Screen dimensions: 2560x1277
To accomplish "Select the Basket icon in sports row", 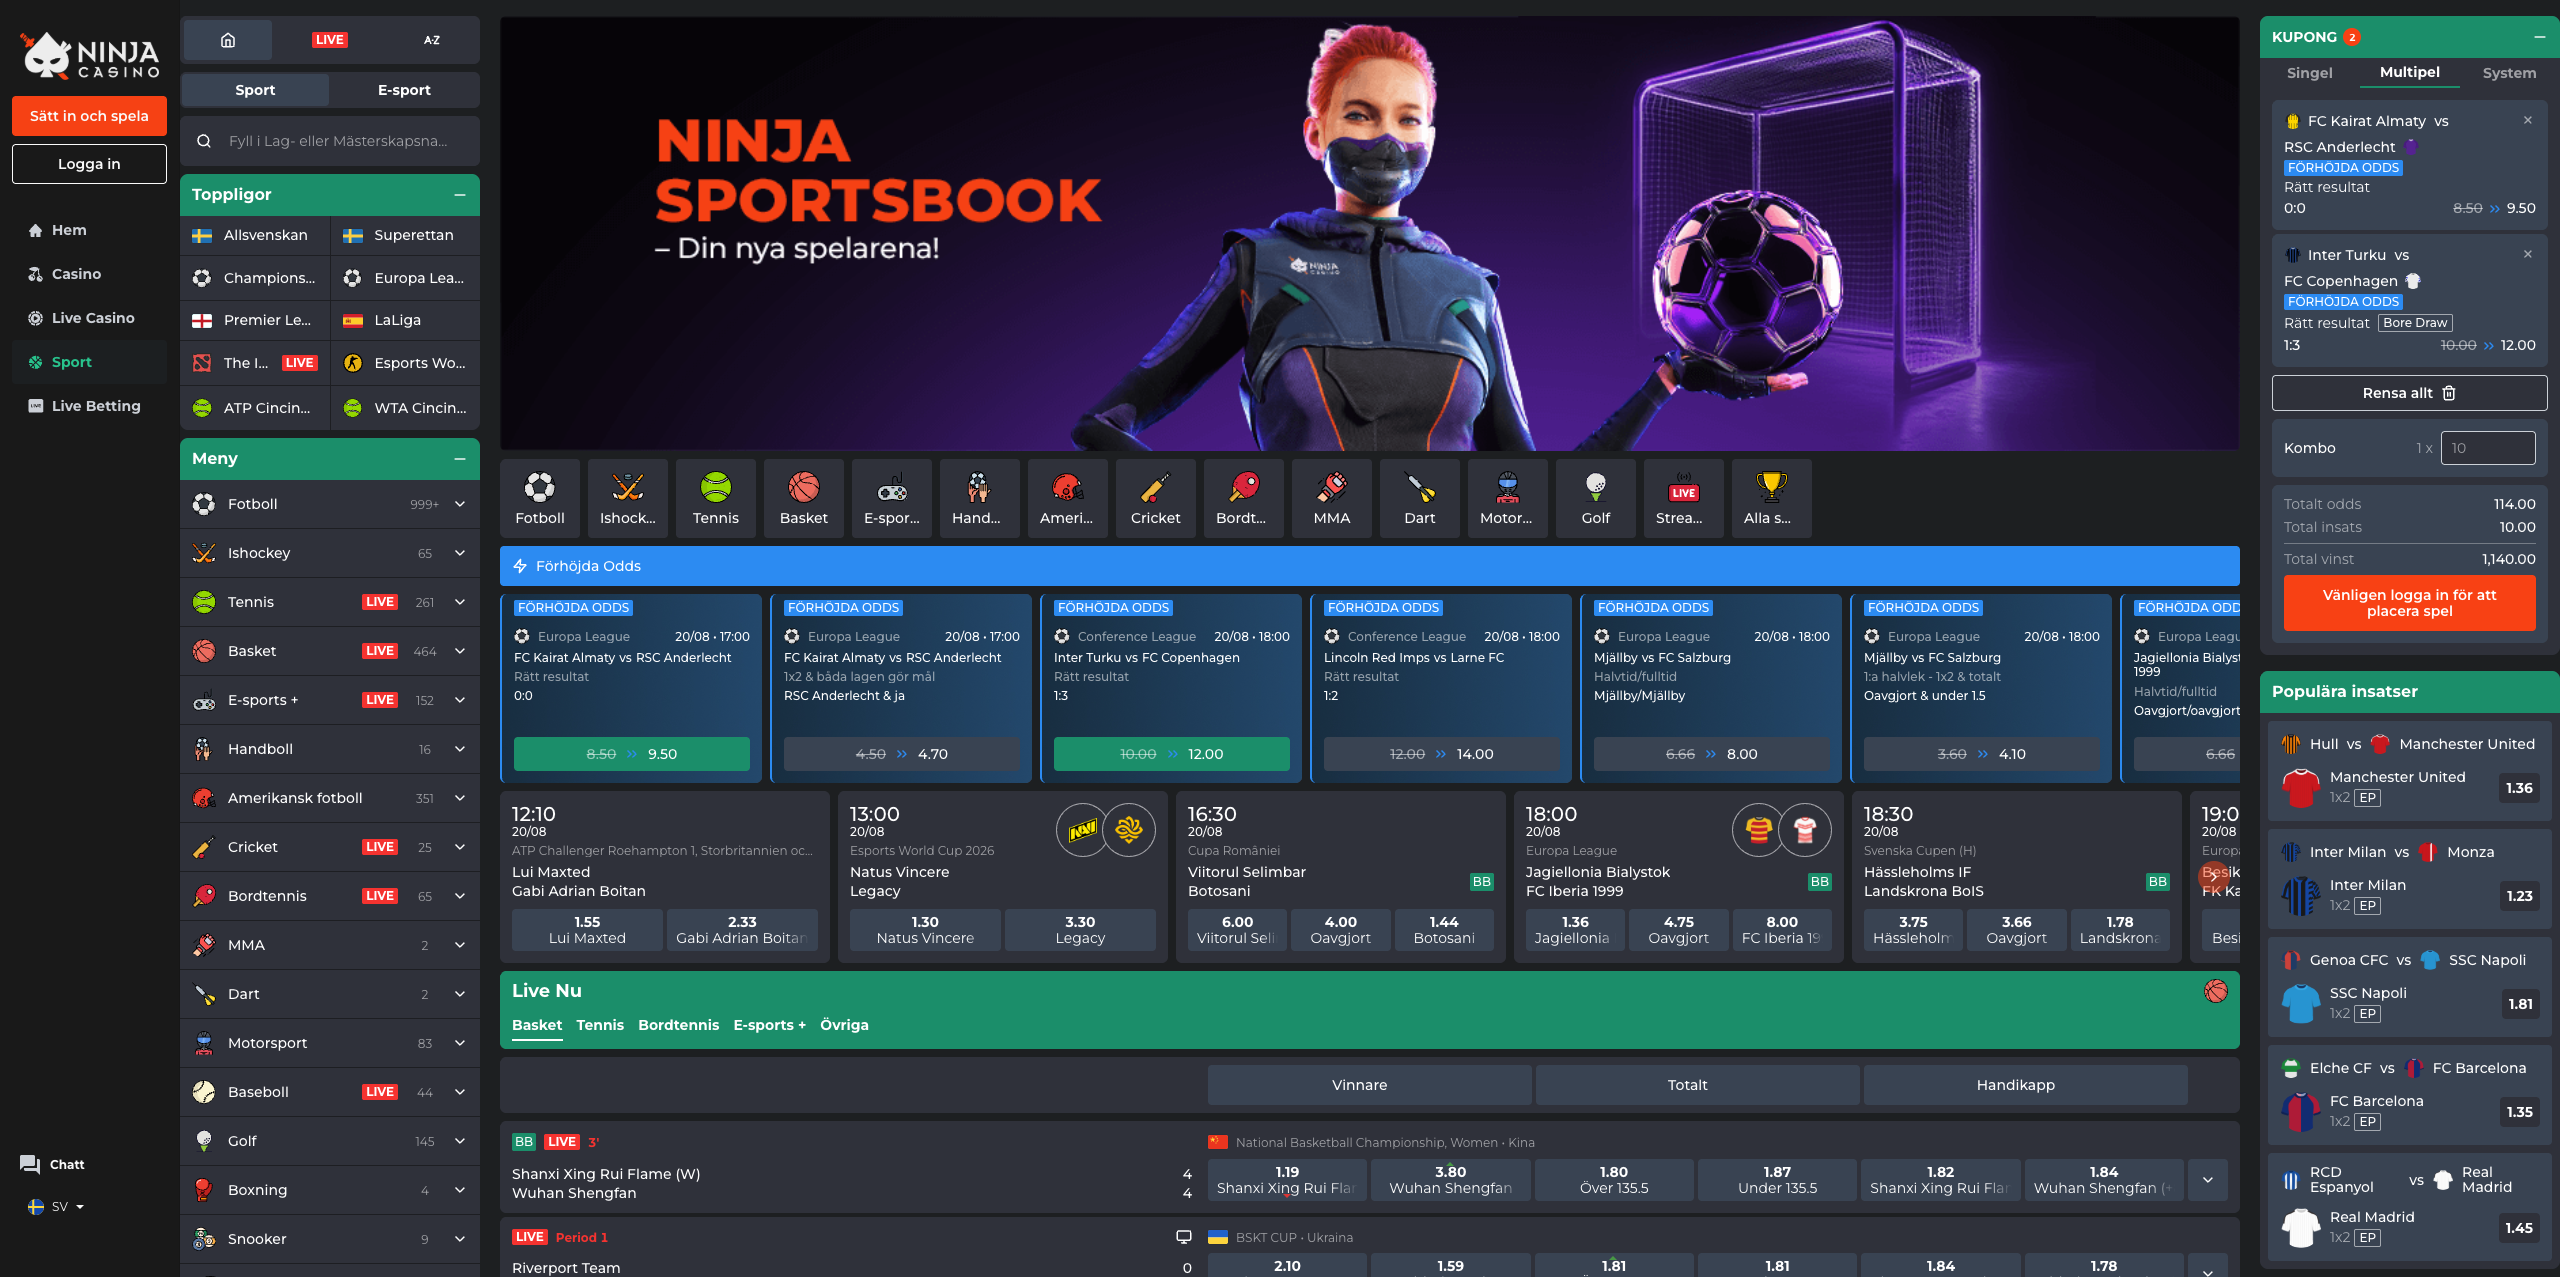I will 804,499.
